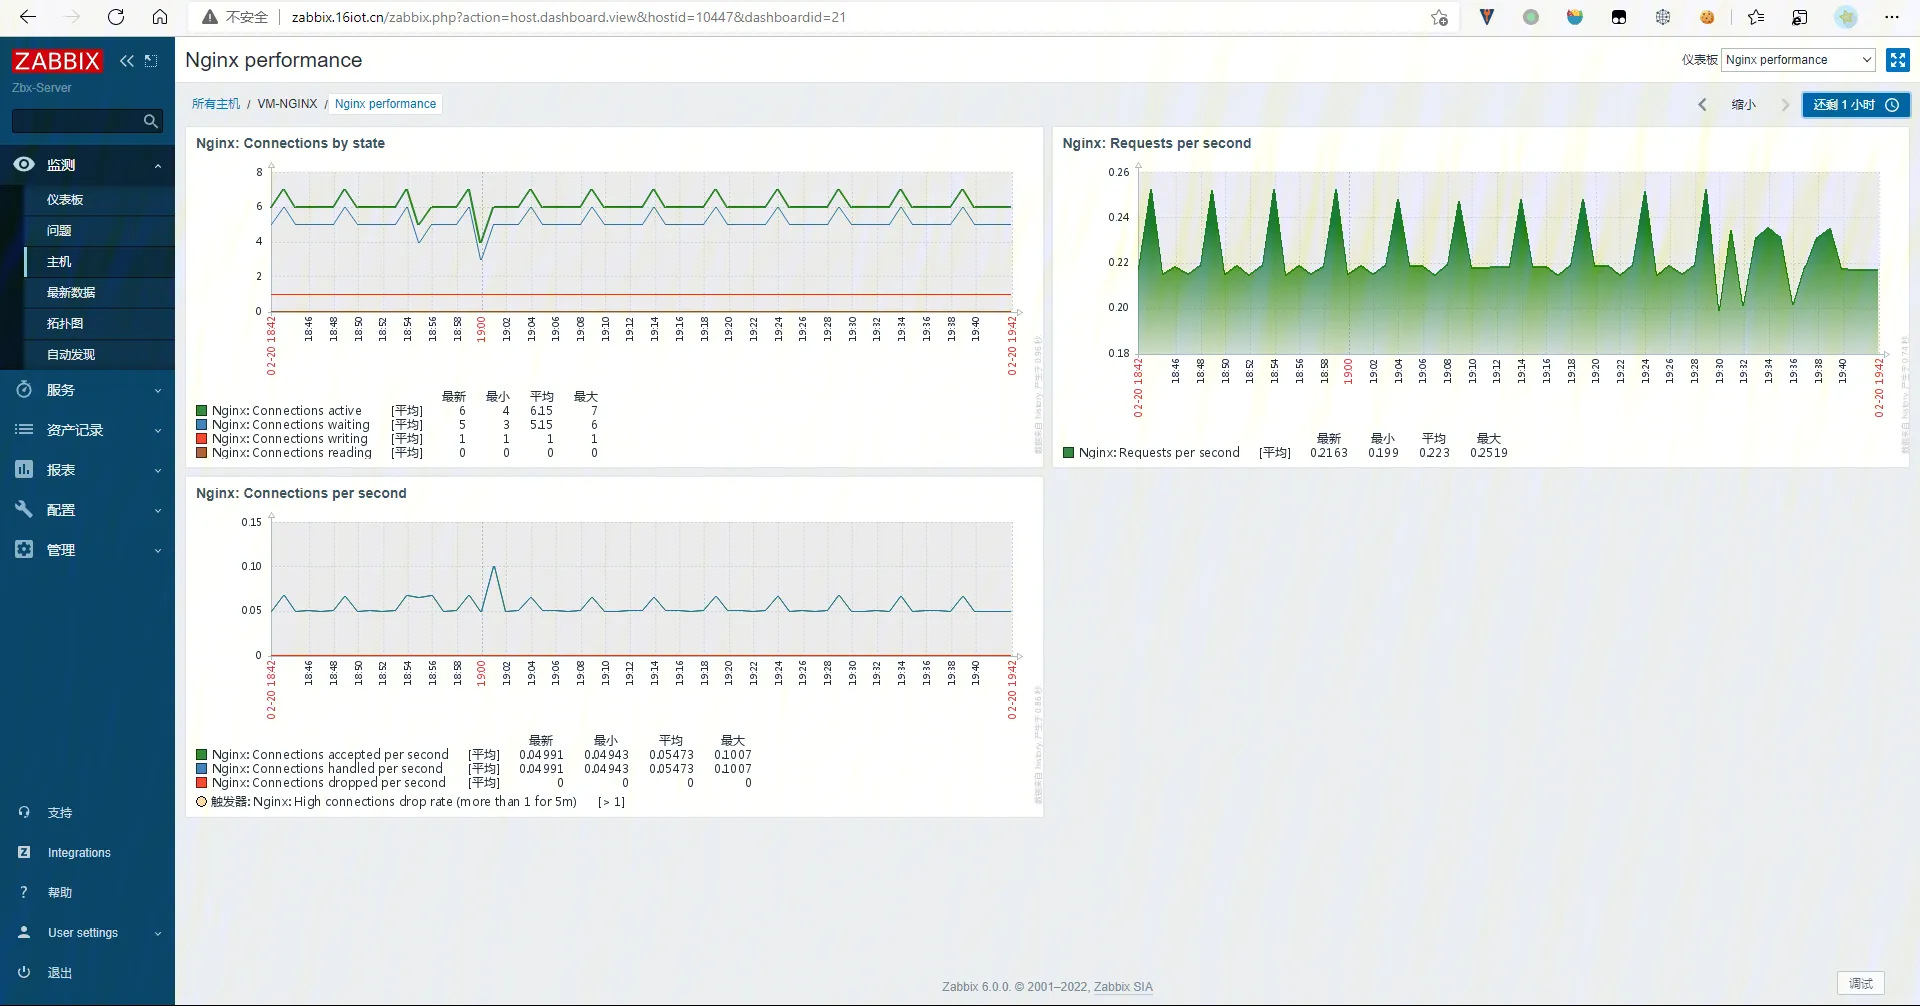Open 问题 in the monitoring submenu
1920x1006 pixels.
pyautogui.click(x=59, y=231)
